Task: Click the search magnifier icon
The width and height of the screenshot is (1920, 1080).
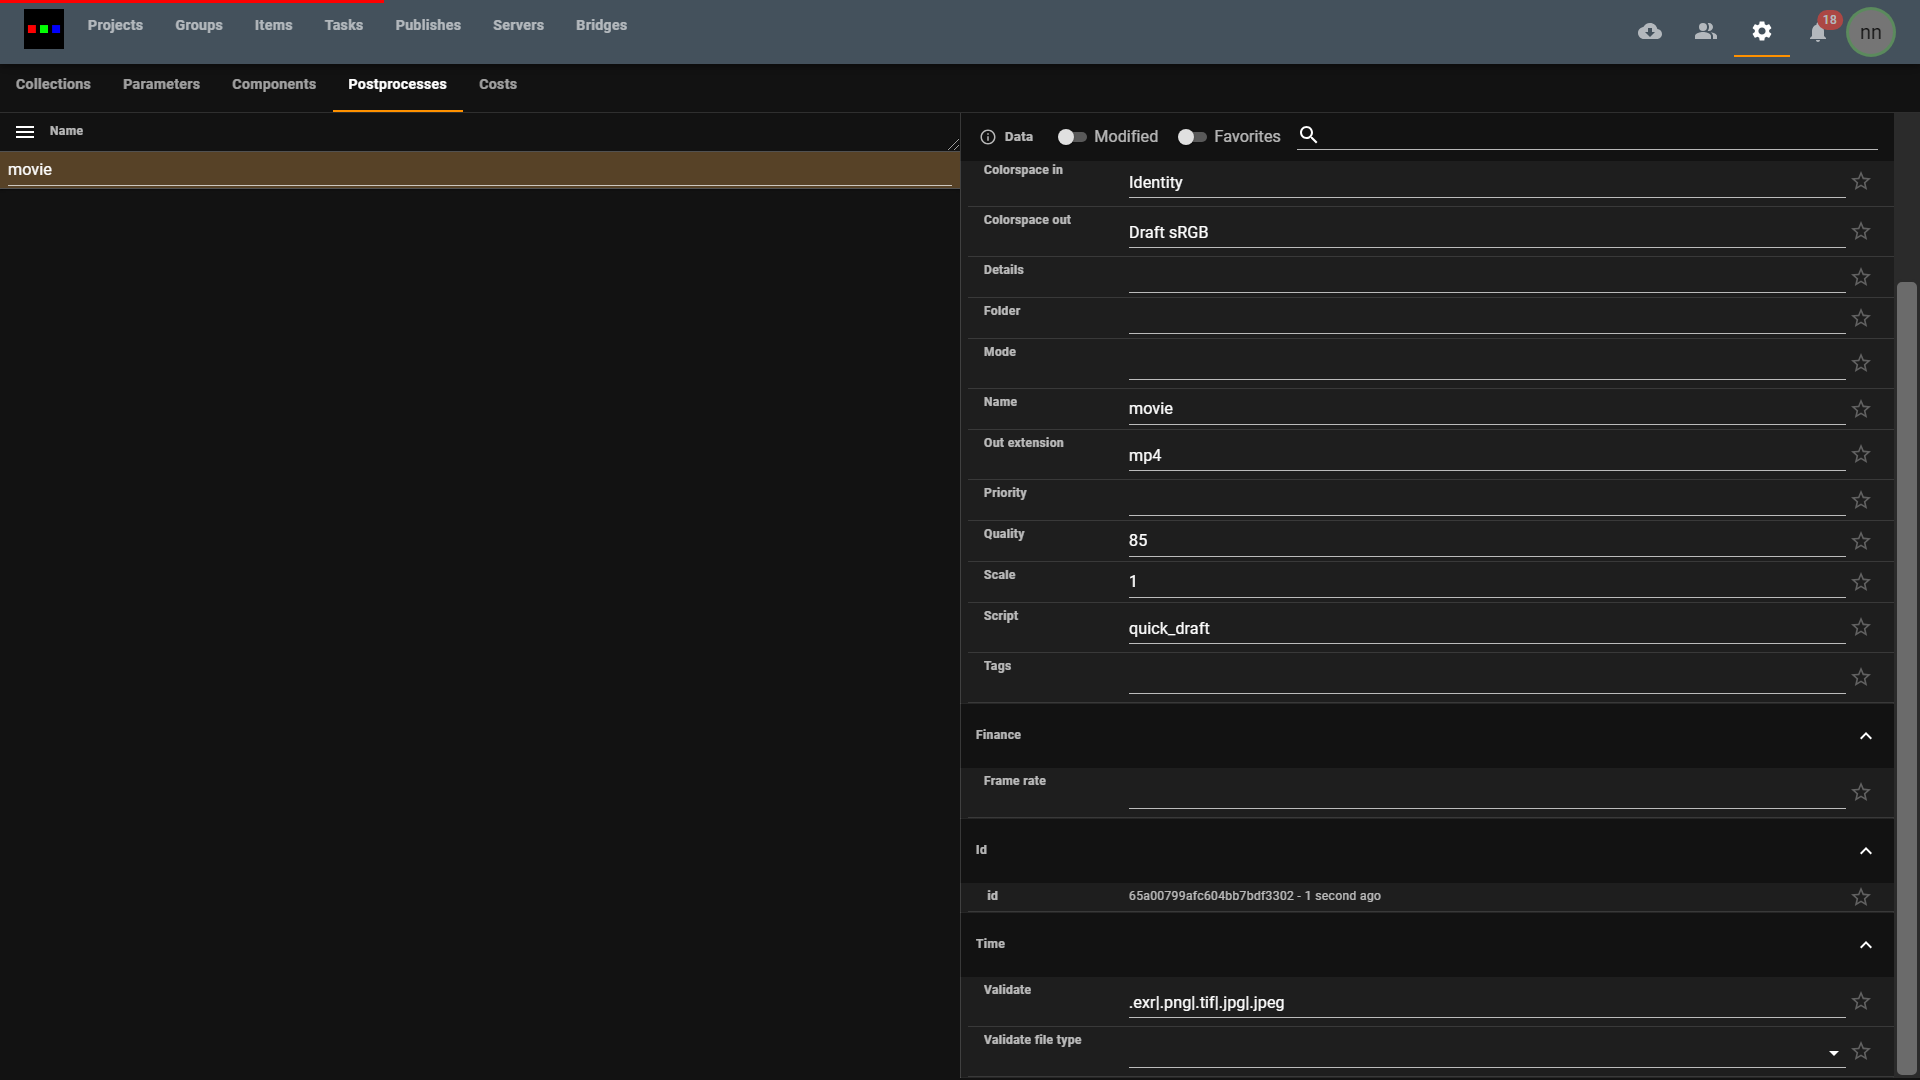Action: (x=1308, y=135)
